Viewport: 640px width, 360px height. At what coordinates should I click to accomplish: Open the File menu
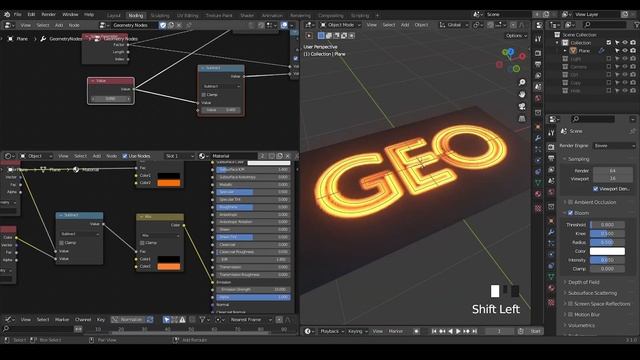point(18,14)
